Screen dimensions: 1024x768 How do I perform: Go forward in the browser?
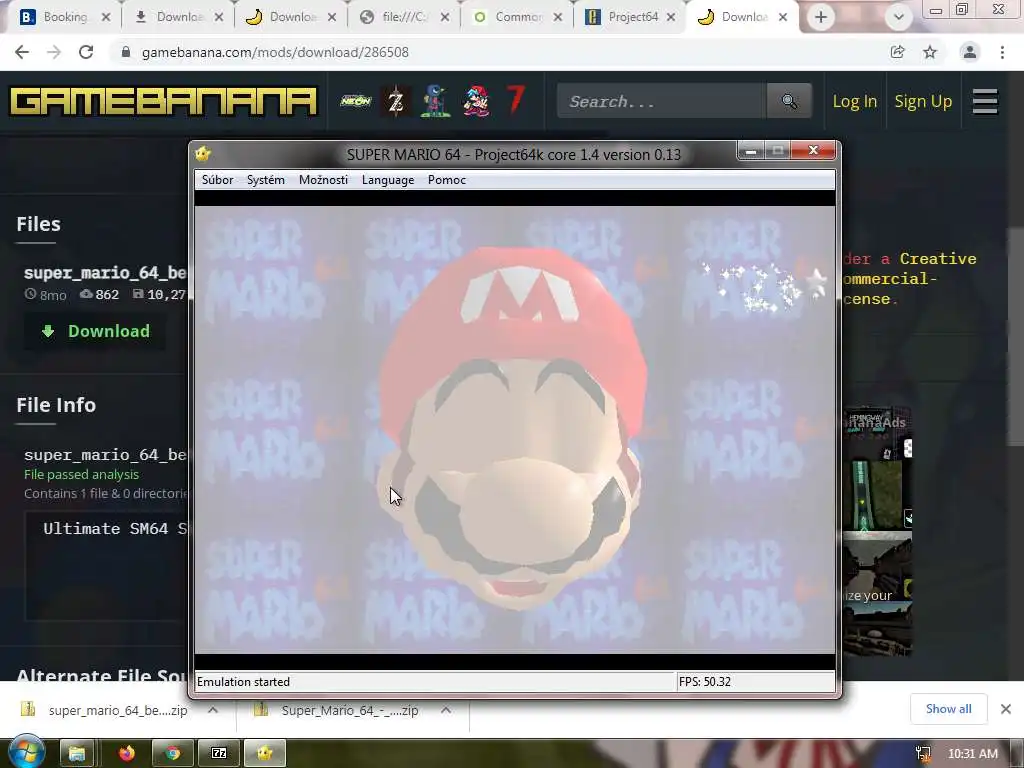tap(54, 52)
